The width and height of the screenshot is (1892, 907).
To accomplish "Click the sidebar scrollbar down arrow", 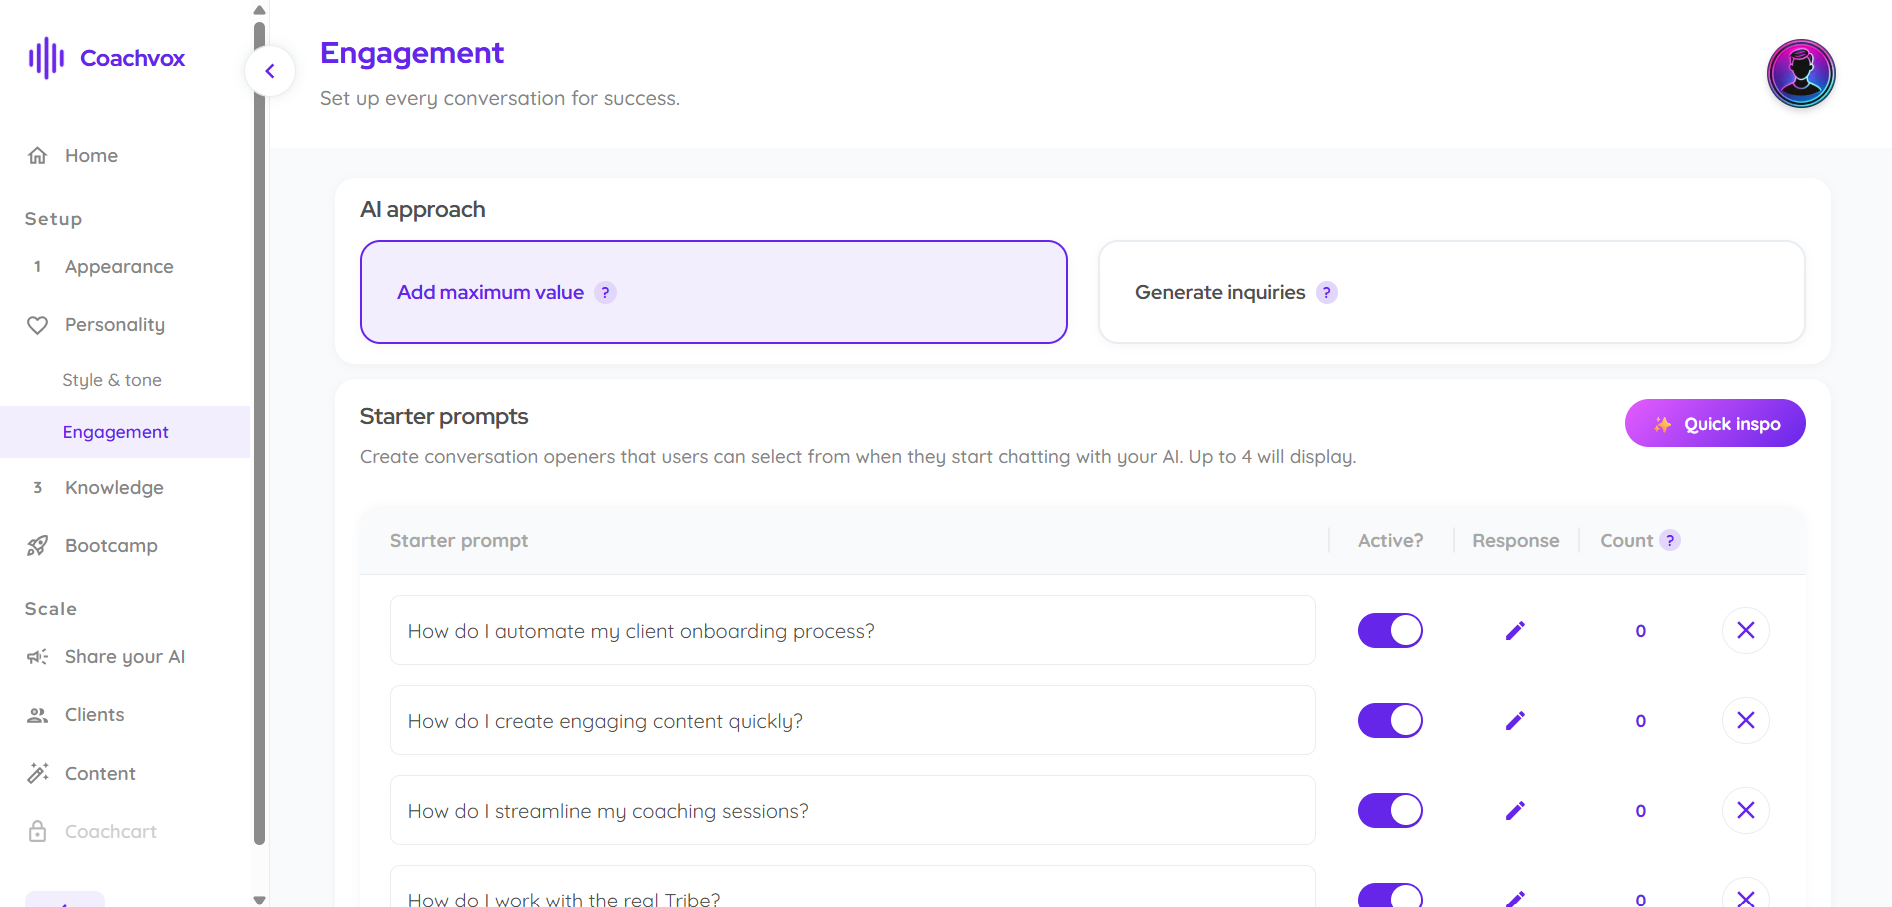I will click(x=260, y=899).
